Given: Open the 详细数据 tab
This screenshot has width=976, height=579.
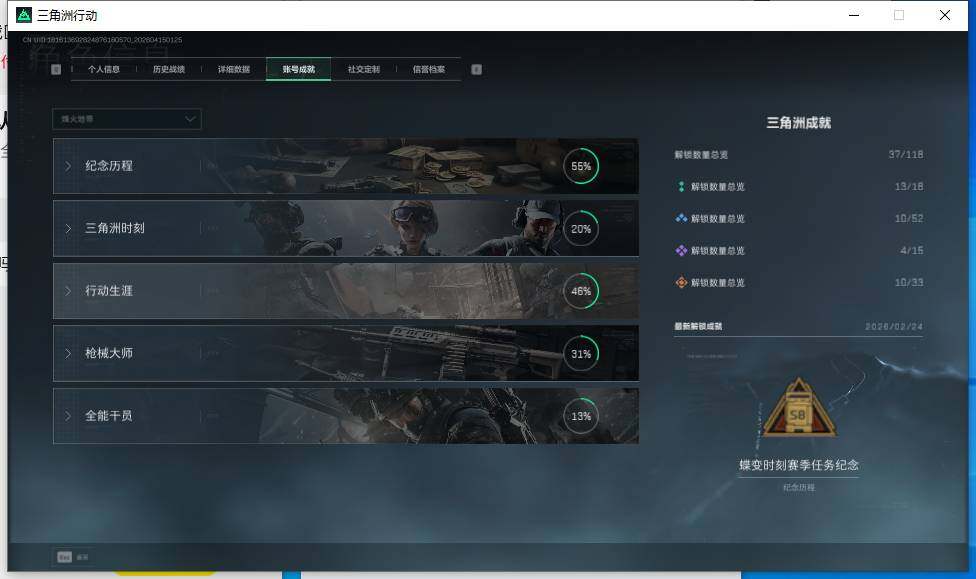Looking at the screenshot, I should 233,69.
